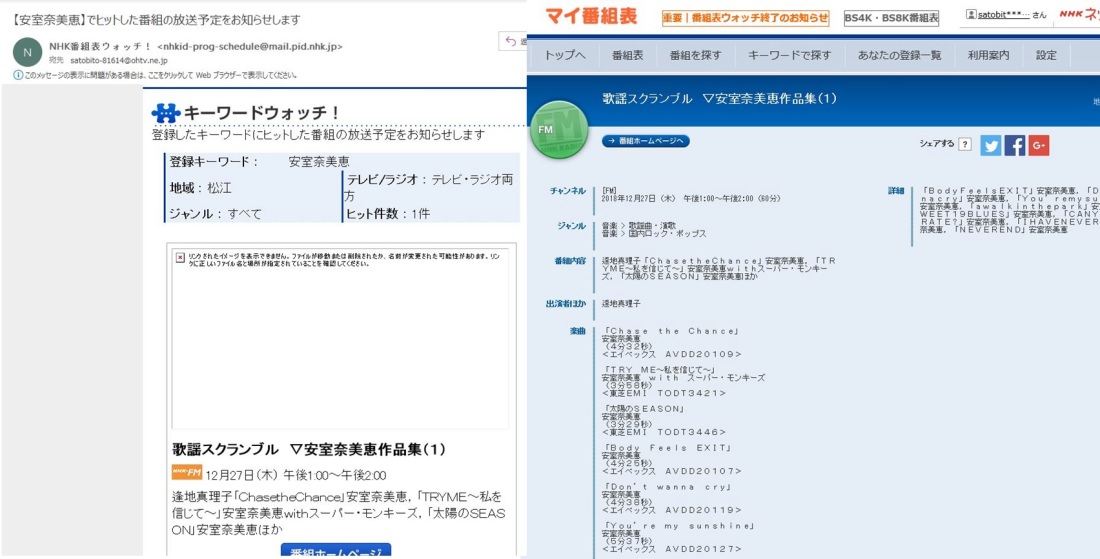Click the チャンネル label
The image size is (1100, 559).
[x=568, y=190]
